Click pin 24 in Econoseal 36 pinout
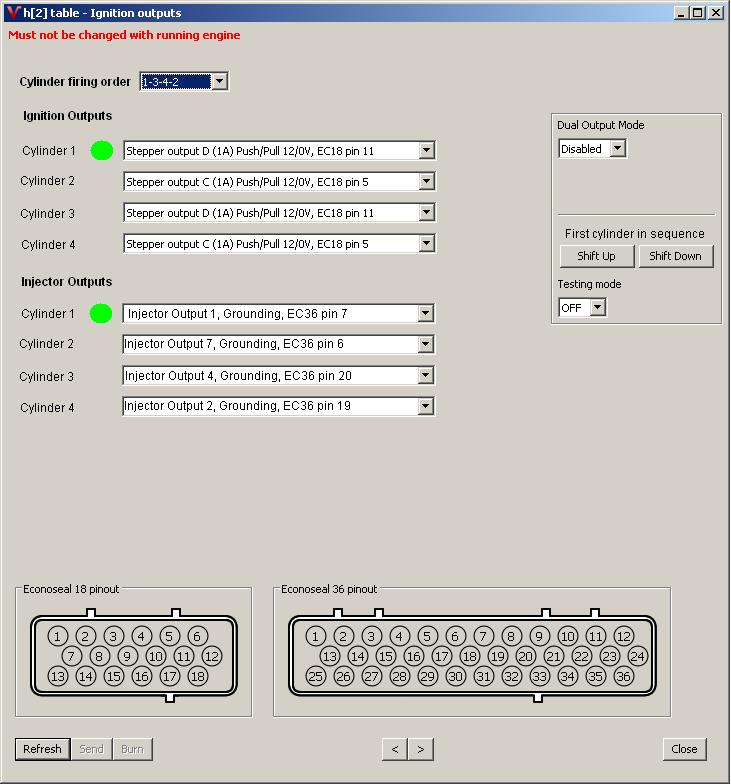 638,656
